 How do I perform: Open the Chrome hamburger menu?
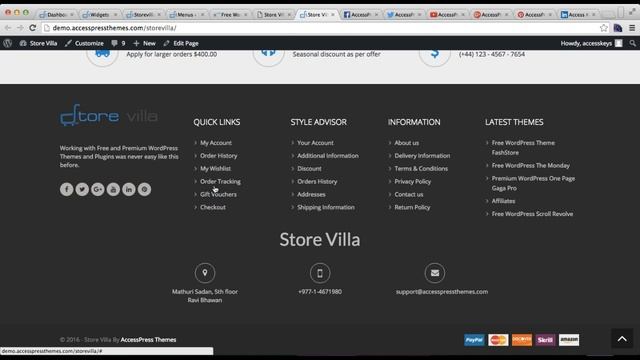click(x=632, y=28)
